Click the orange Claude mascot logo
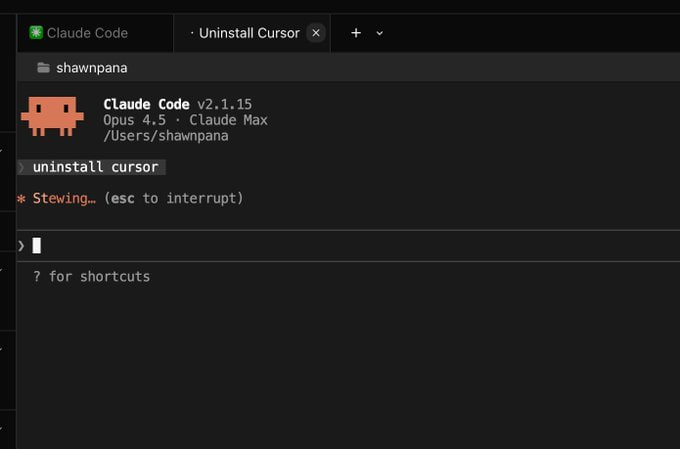This screenshot has height=449, width=680. (x=52, y=116)
